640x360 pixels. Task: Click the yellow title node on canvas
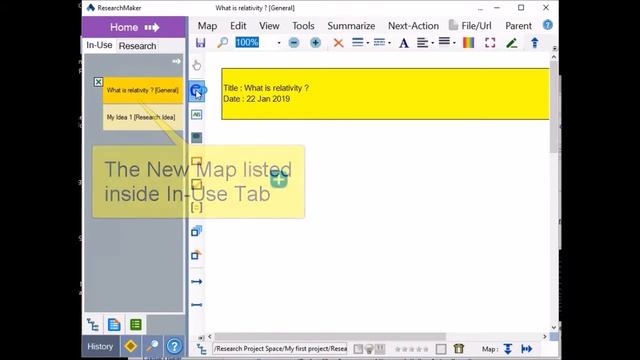385,94
